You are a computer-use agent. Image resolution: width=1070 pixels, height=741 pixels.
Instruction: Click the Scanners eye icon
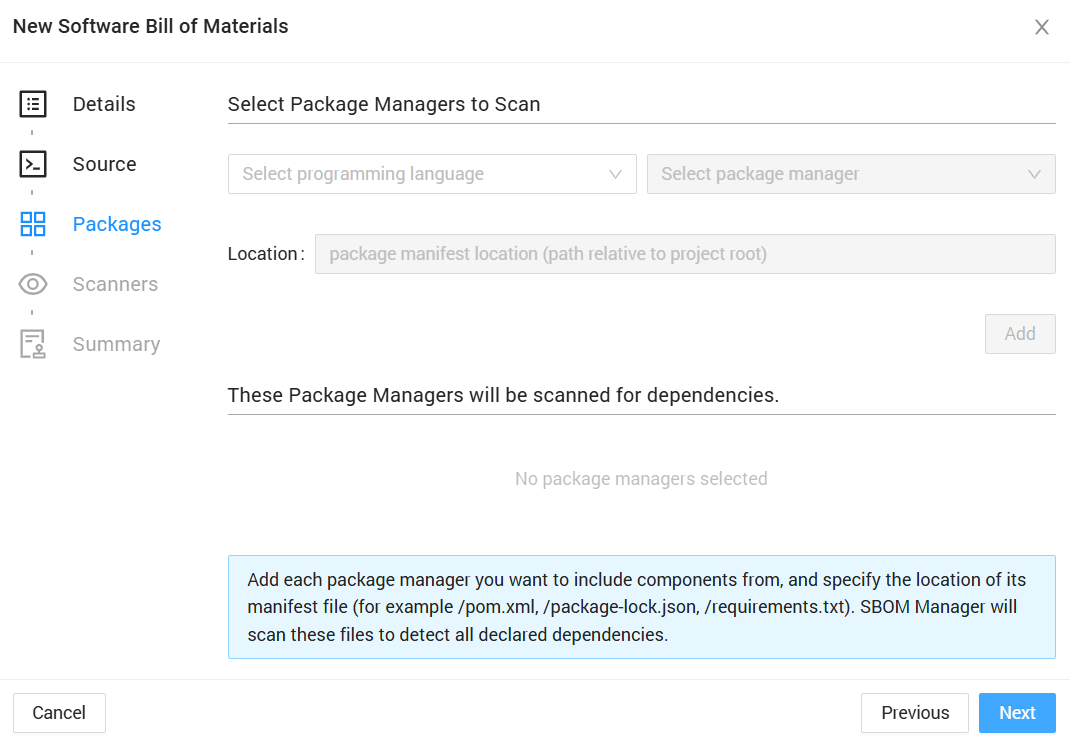31,283
